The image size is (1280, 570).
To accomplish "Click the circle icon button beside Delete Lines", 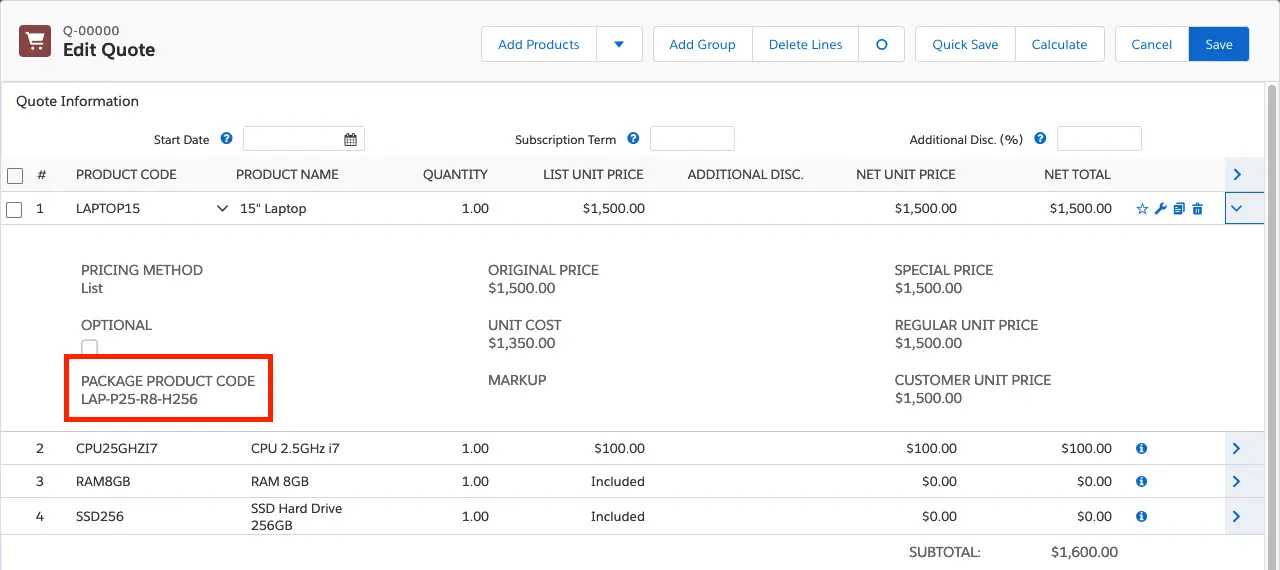I will [x=881, y=44].
